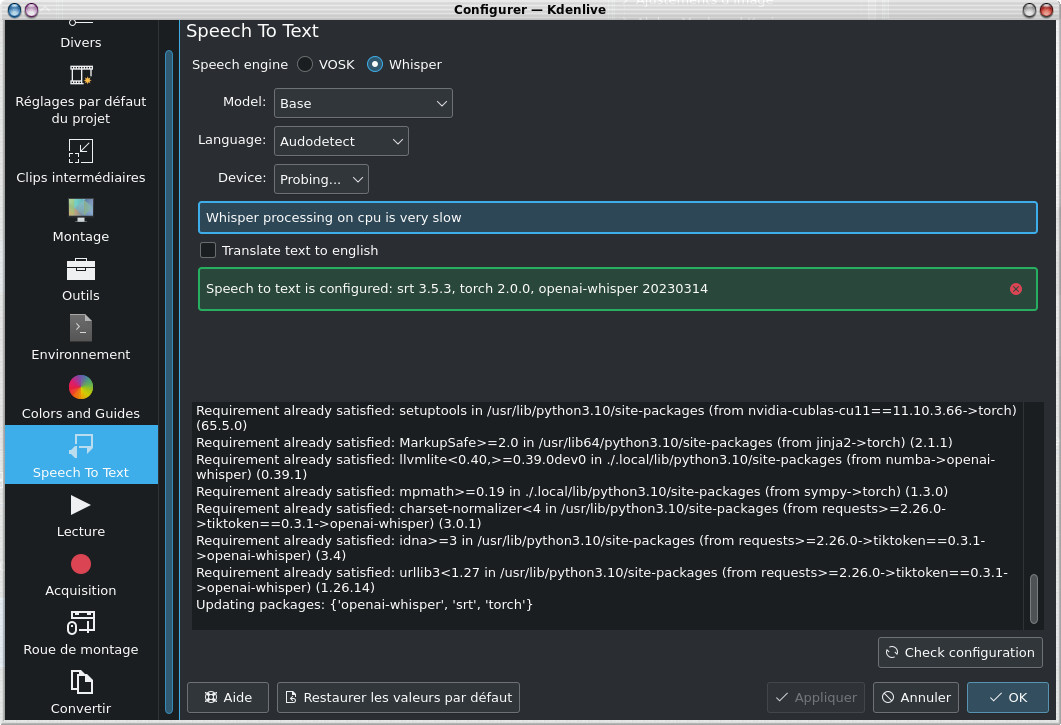Open the Model dropdown showing Base
This screenshot has height=725, width=1061.
[x=363, y=103]
